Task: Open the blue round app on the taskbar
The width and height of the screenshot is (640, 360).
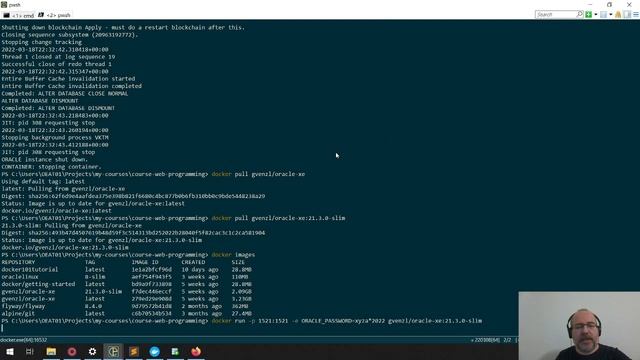Action: point(155,351)
